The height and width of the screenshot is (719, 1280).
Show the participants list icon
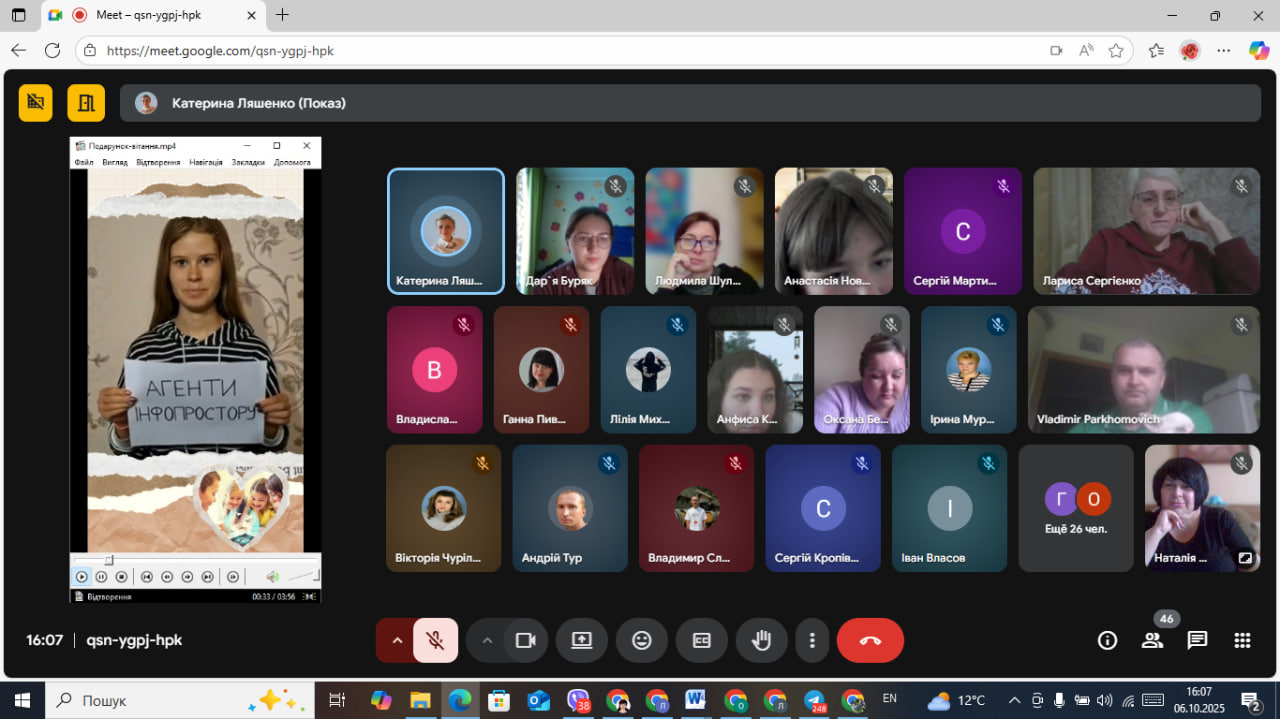(1152, 641)
